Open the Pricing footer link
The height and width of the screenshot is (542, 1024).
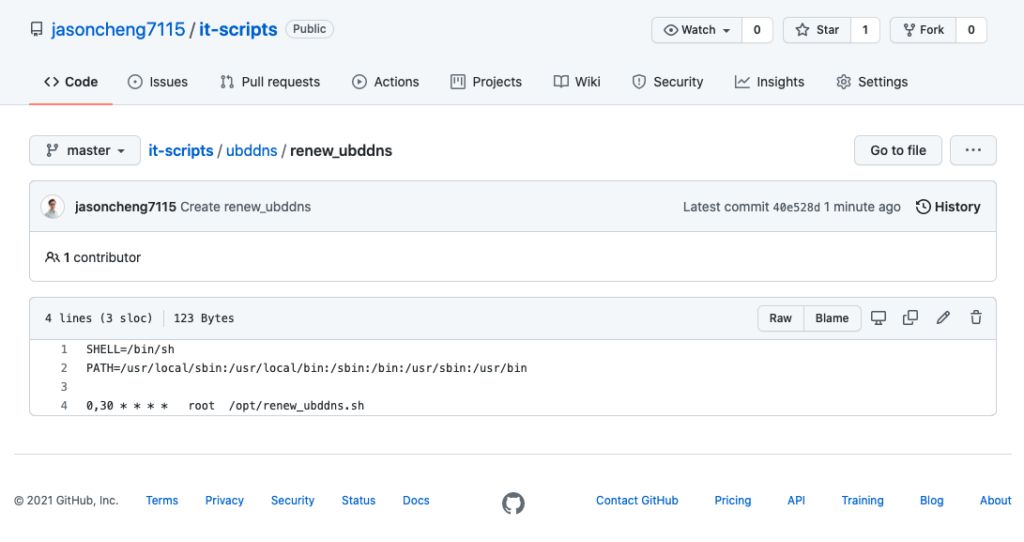(x=733, y=500)
